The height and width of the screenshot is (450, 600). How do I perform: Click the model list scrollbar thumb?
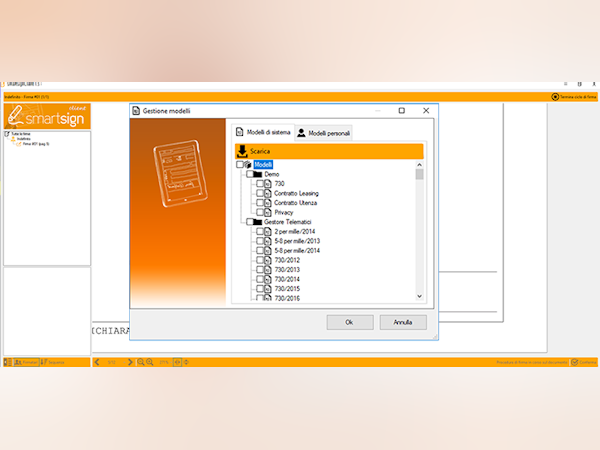pyautogui.click(x=419, y=174)
